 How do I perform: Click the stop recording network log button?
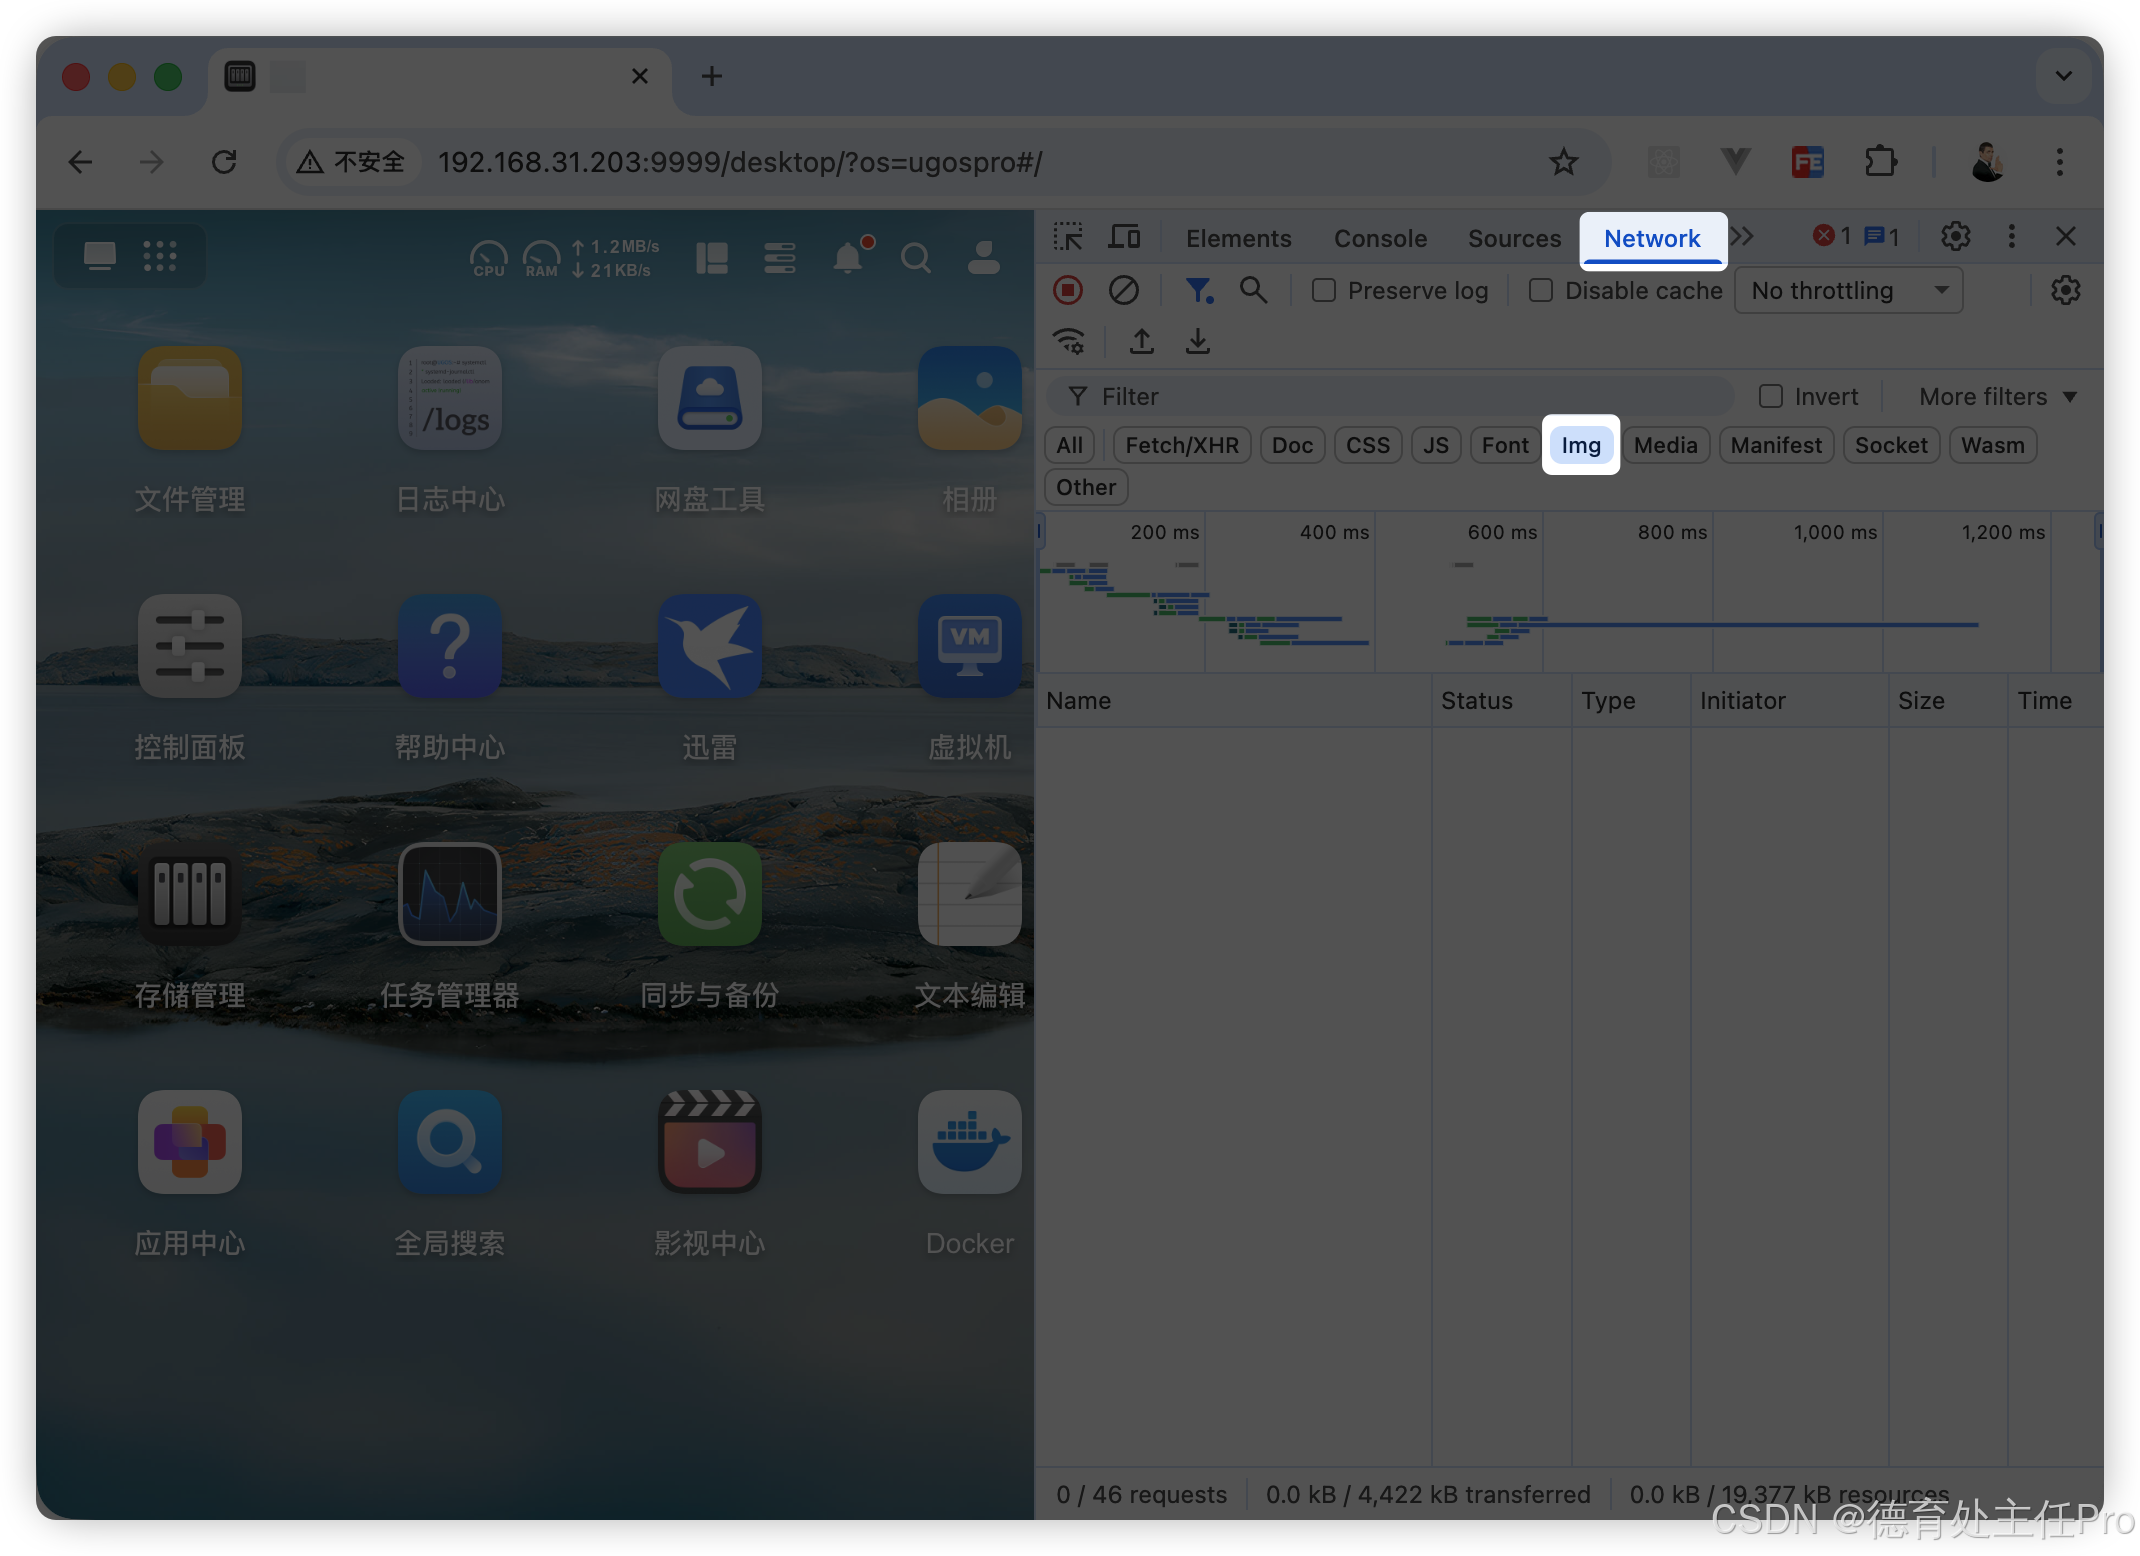(1067, 290)
